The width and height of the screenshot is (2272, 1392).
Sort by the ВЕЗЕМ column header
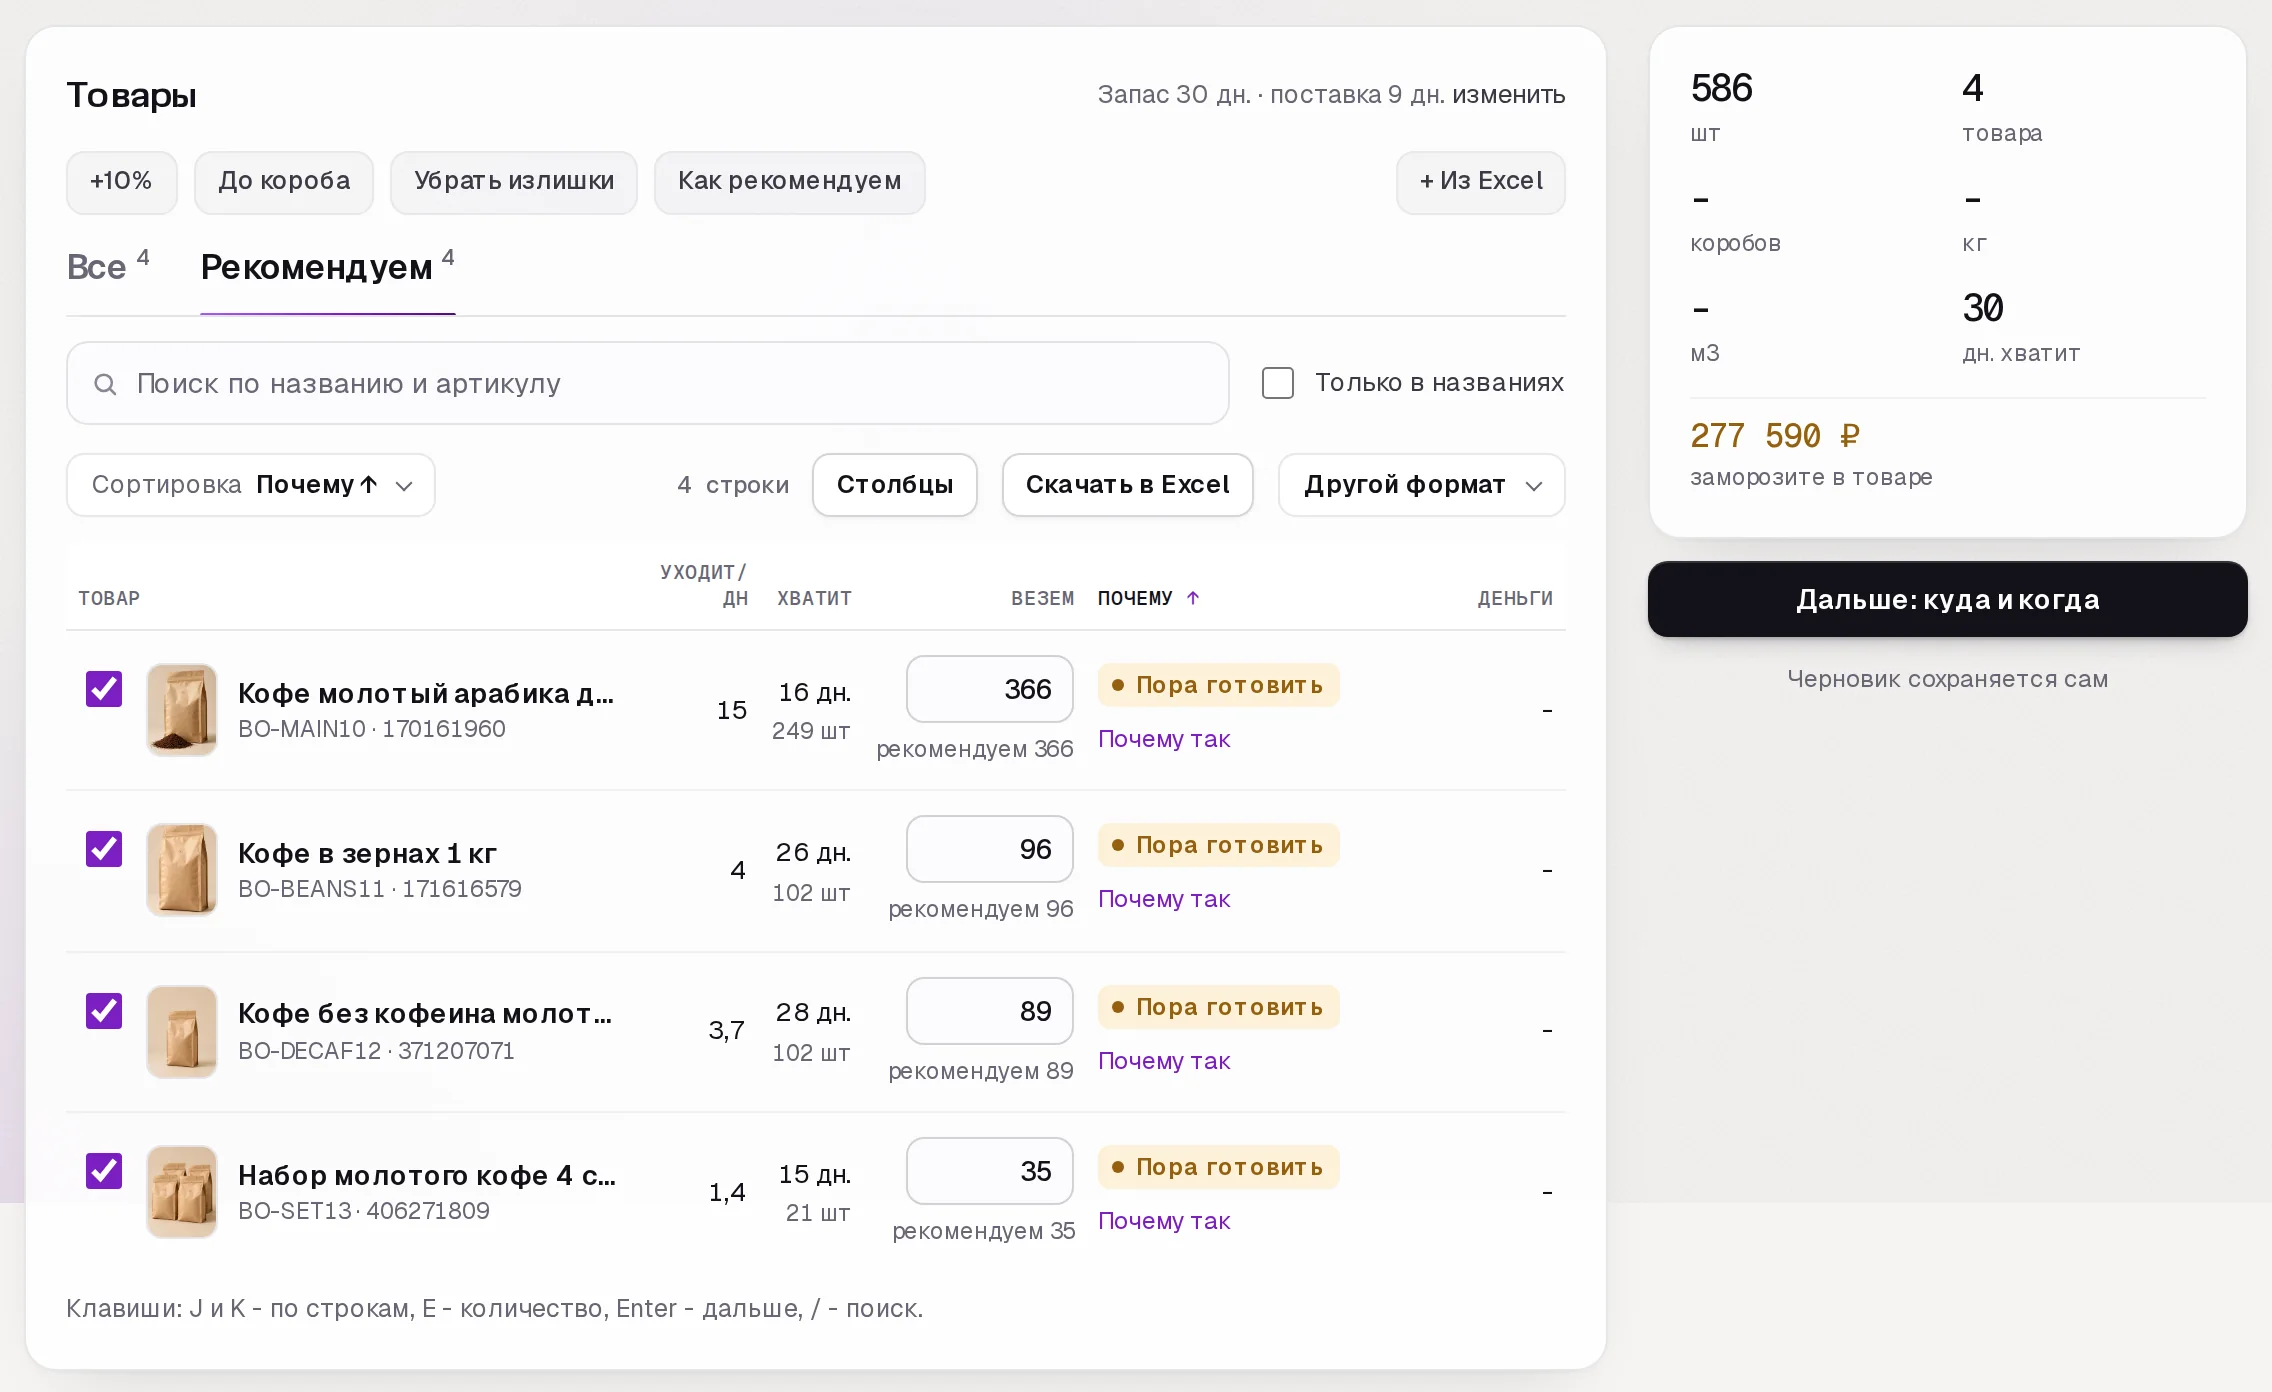pyautogui.click(x=1042, y=598)
